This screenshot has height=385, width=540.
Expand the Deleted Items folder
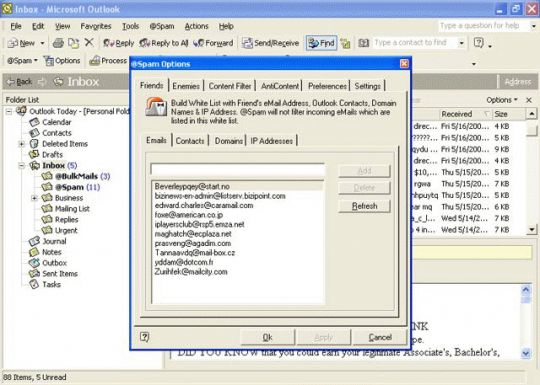click(22, 144)
